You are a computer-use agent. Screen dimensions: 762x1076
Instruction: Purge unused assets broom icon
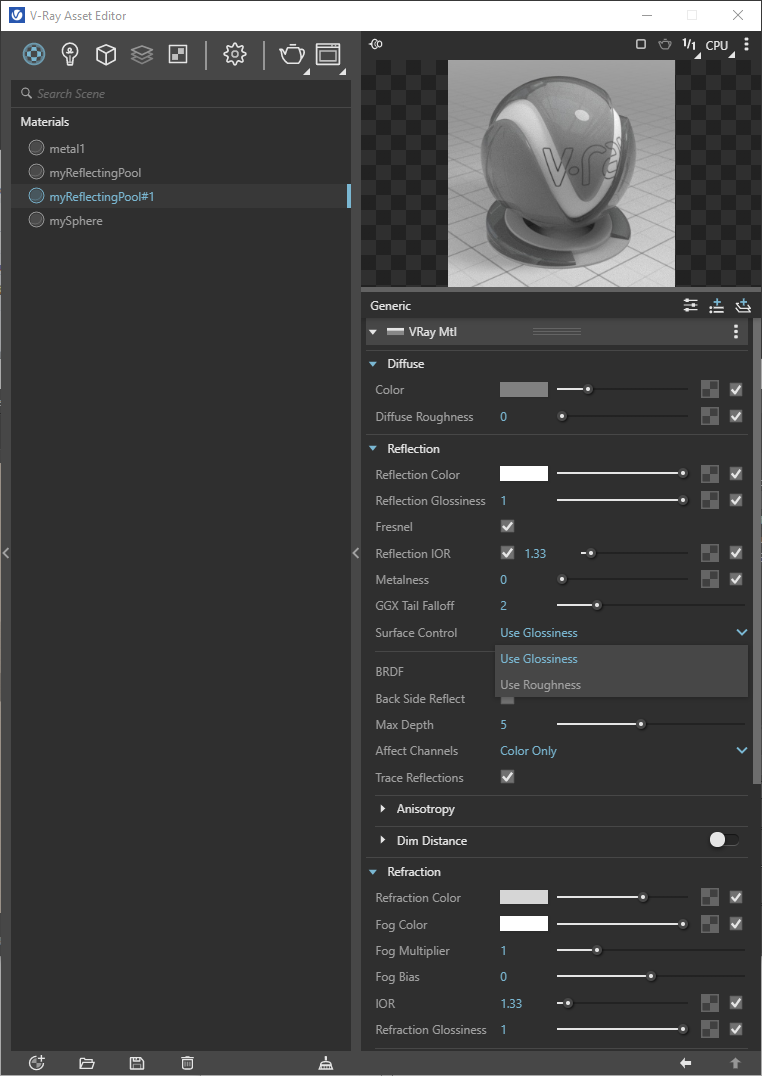coord(326,1063)
